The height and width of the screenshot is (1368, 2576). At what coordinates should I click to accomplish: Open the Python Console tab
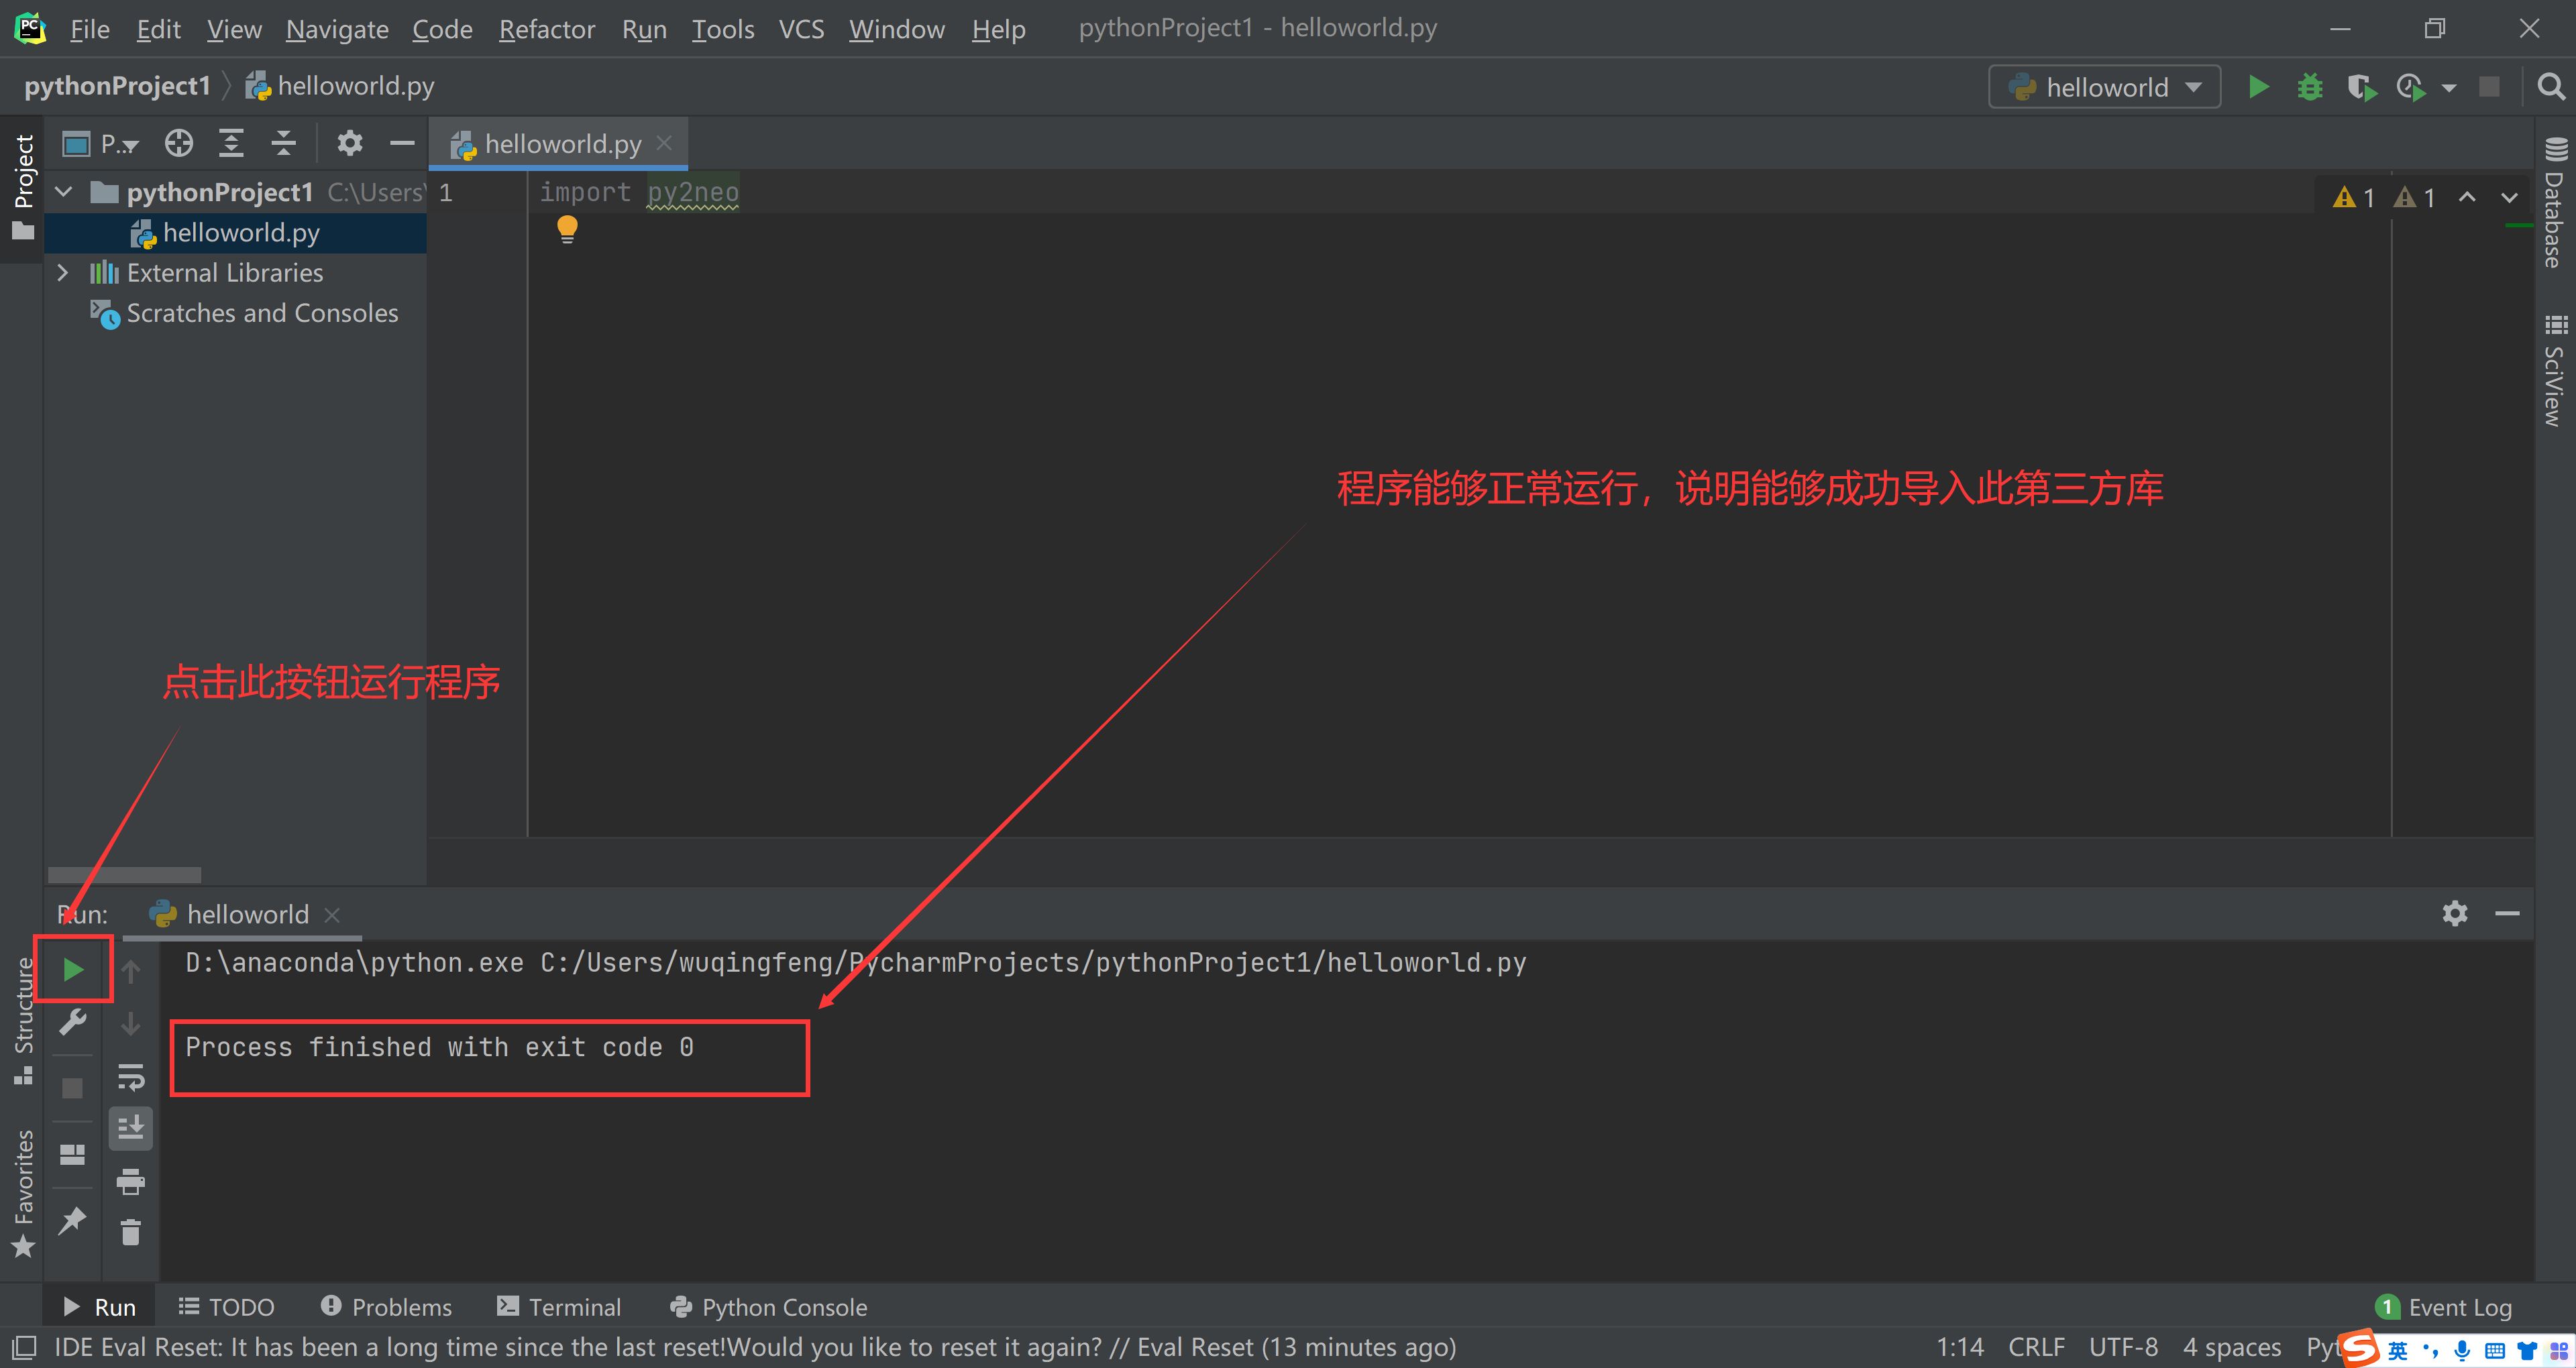(x=768, y=1306)
